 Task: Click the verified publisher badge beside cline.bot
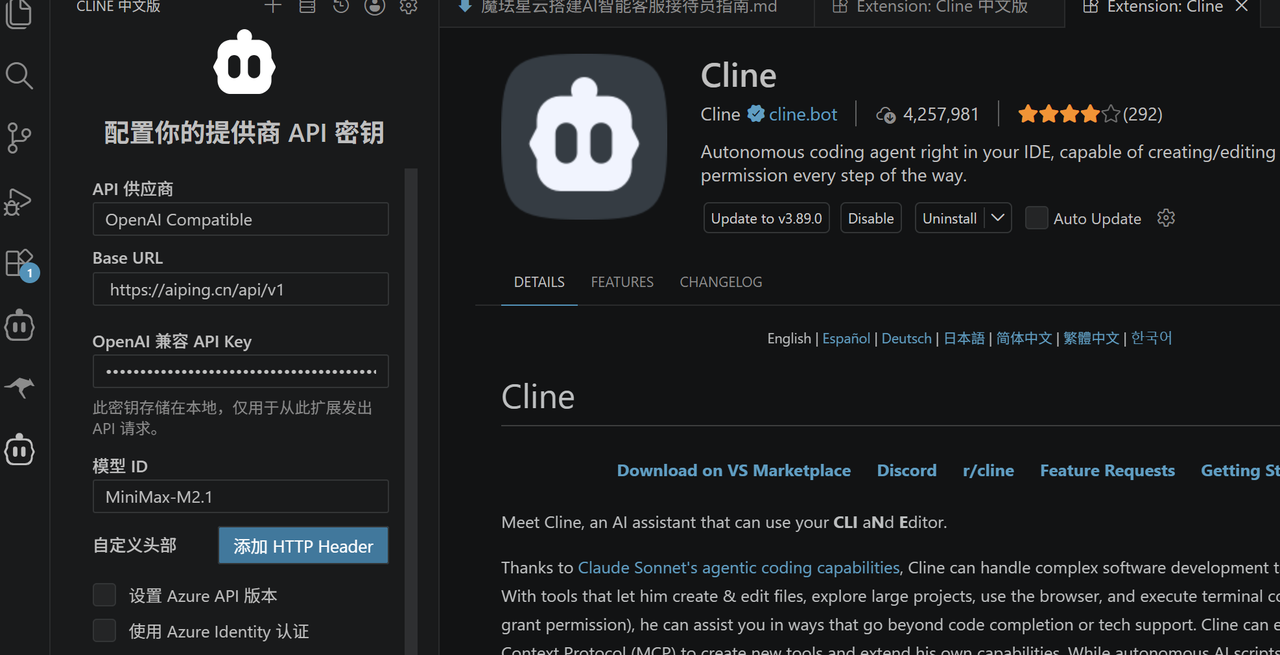click(756, 114)
